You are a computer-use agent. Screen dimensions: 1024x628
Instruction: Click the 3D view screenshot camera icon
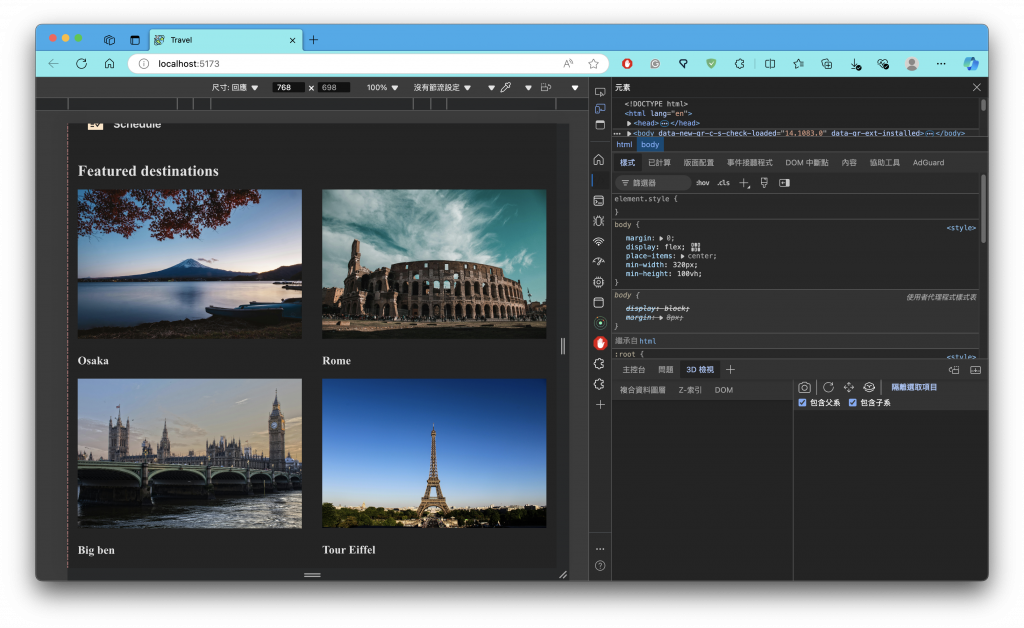805,387
